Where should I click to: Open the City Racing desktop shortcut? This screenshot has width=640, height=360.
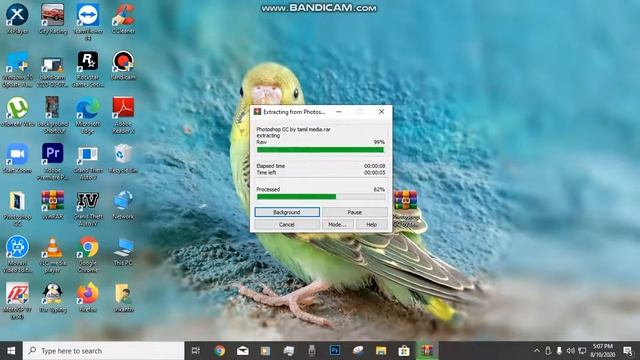click(53, 19)
